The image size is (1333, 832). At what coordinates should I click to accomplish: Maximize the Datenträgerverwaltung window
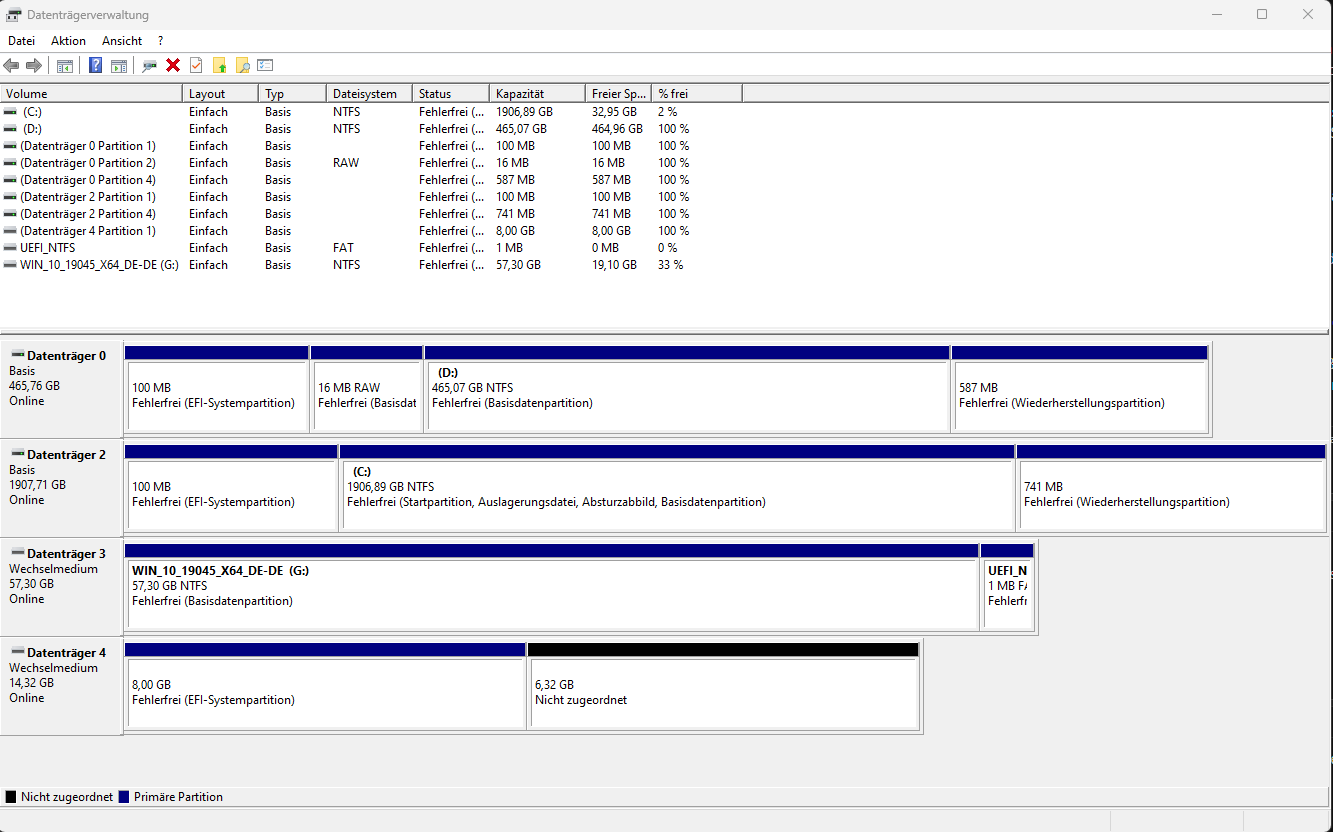(1262, 14)
